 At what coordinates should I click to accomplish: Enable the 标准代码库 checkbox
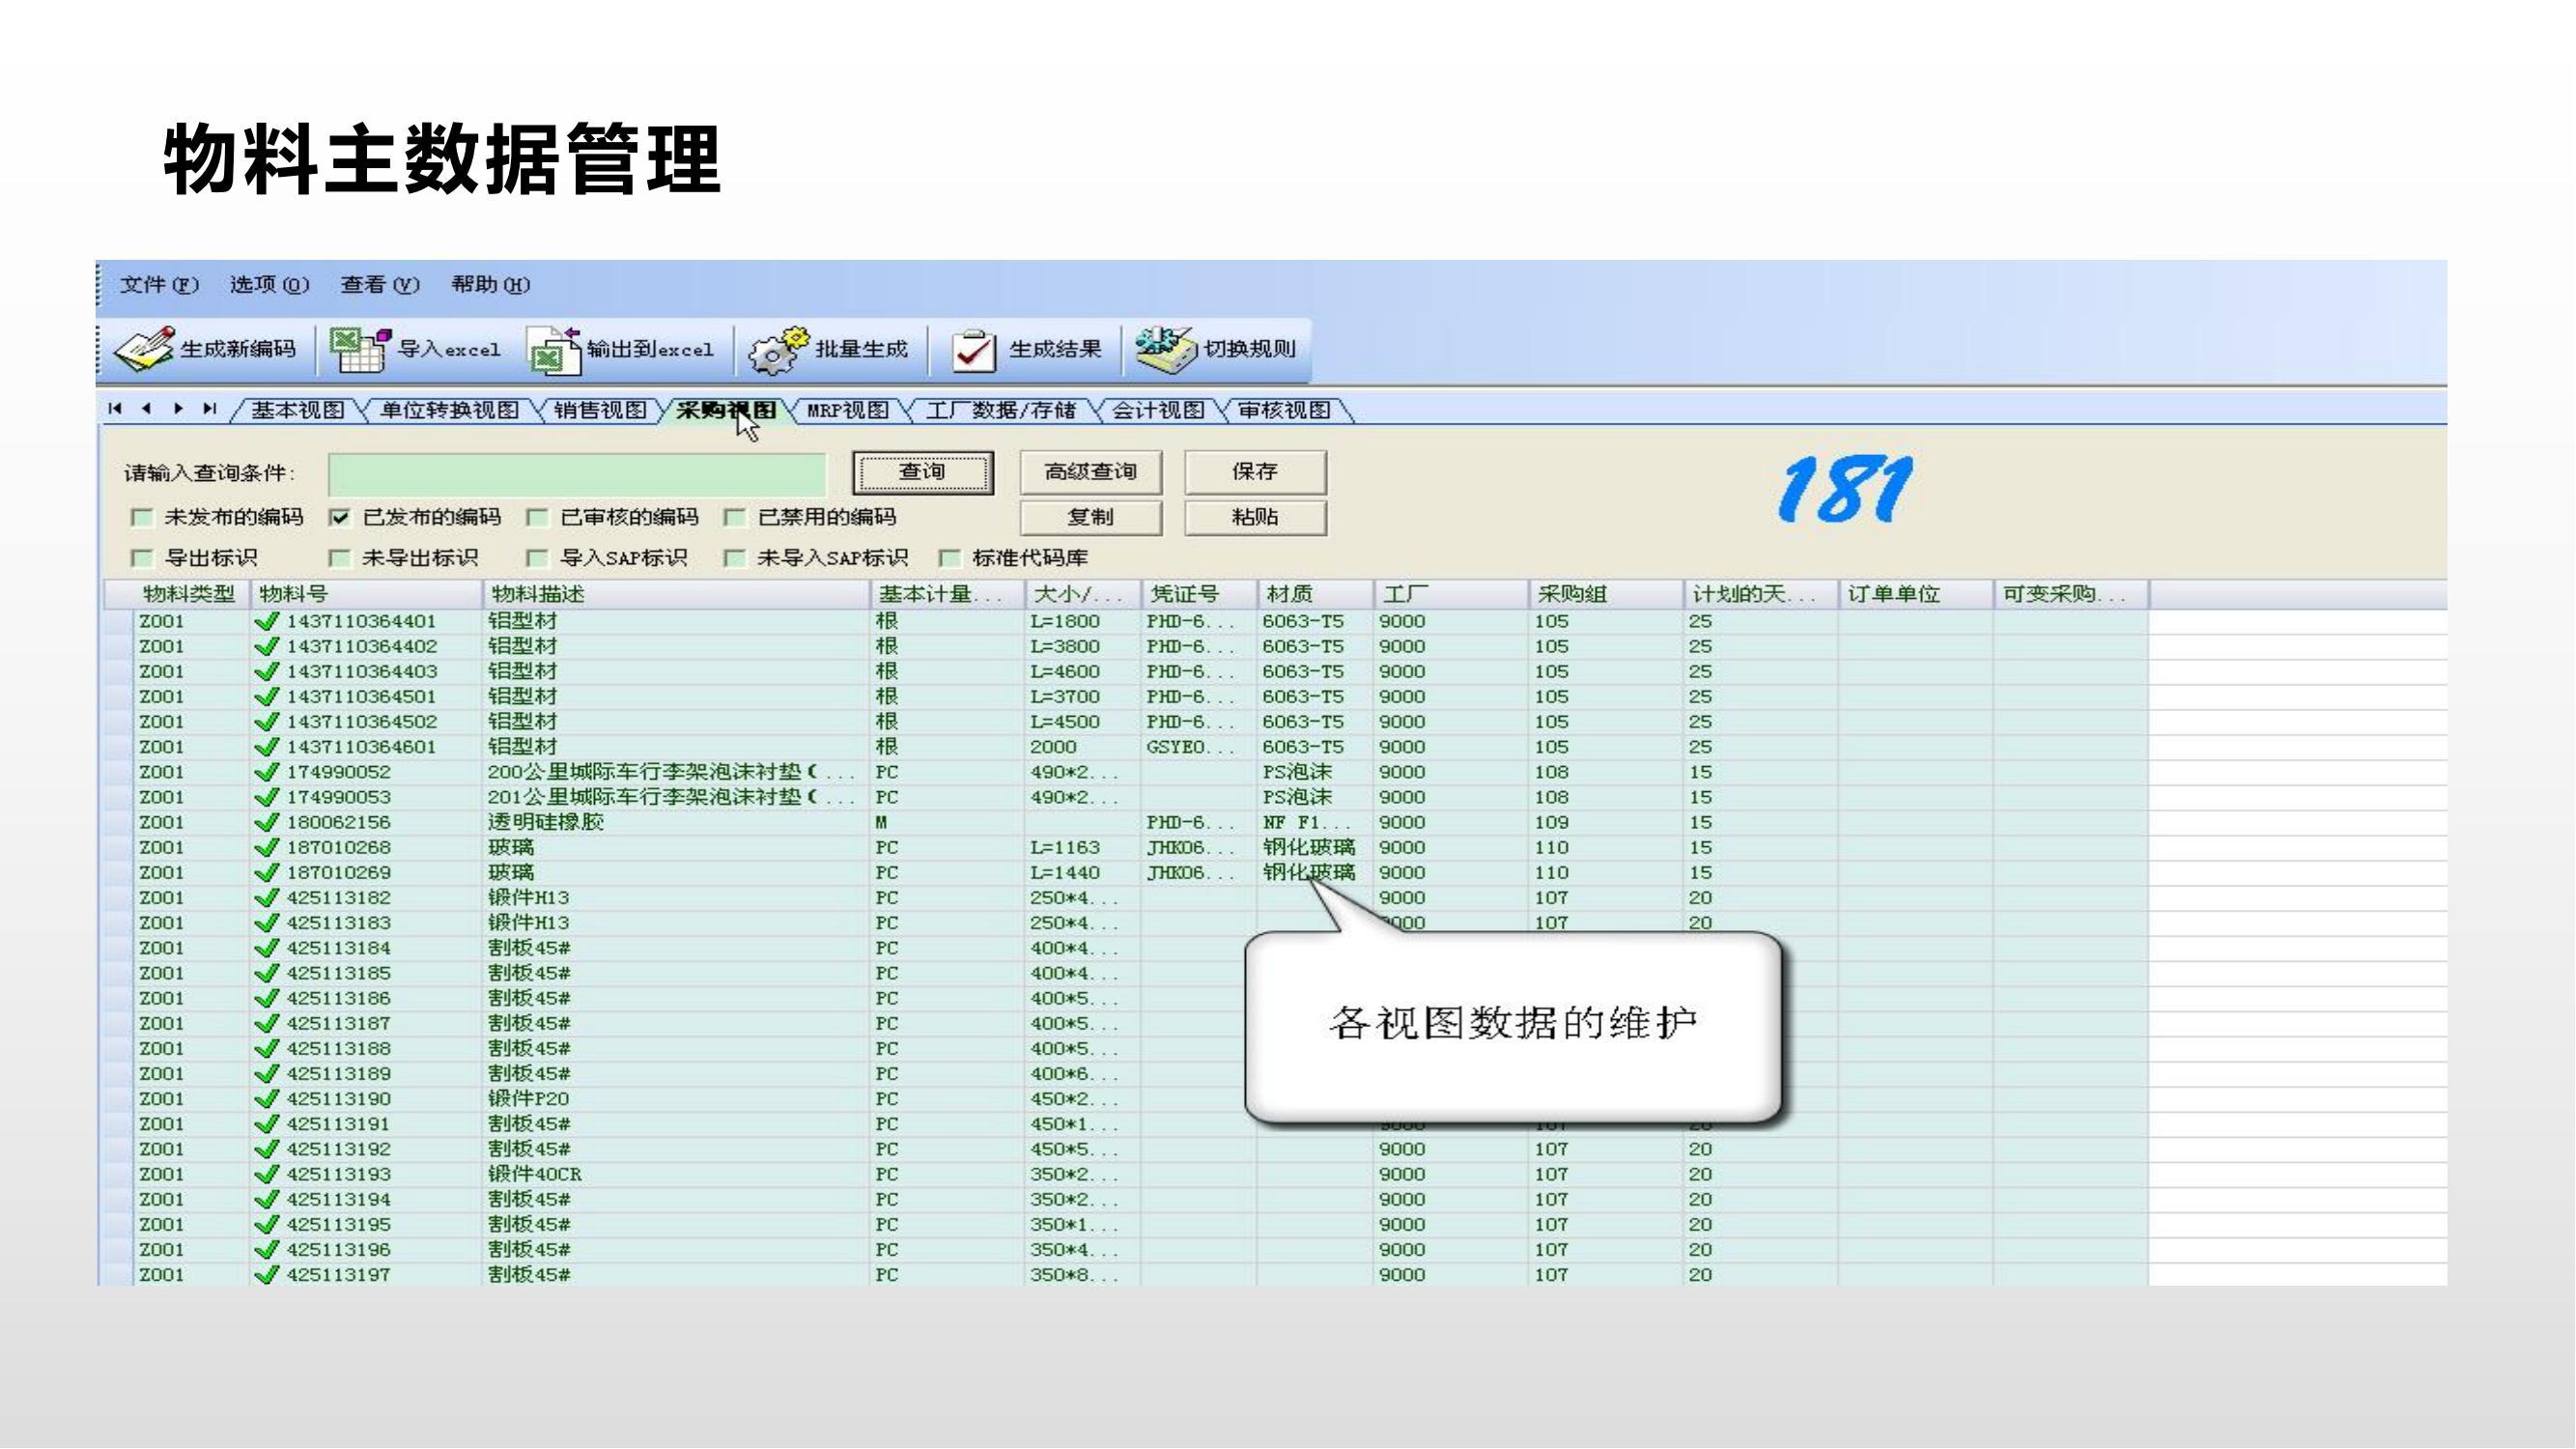[x=950, y=558]
